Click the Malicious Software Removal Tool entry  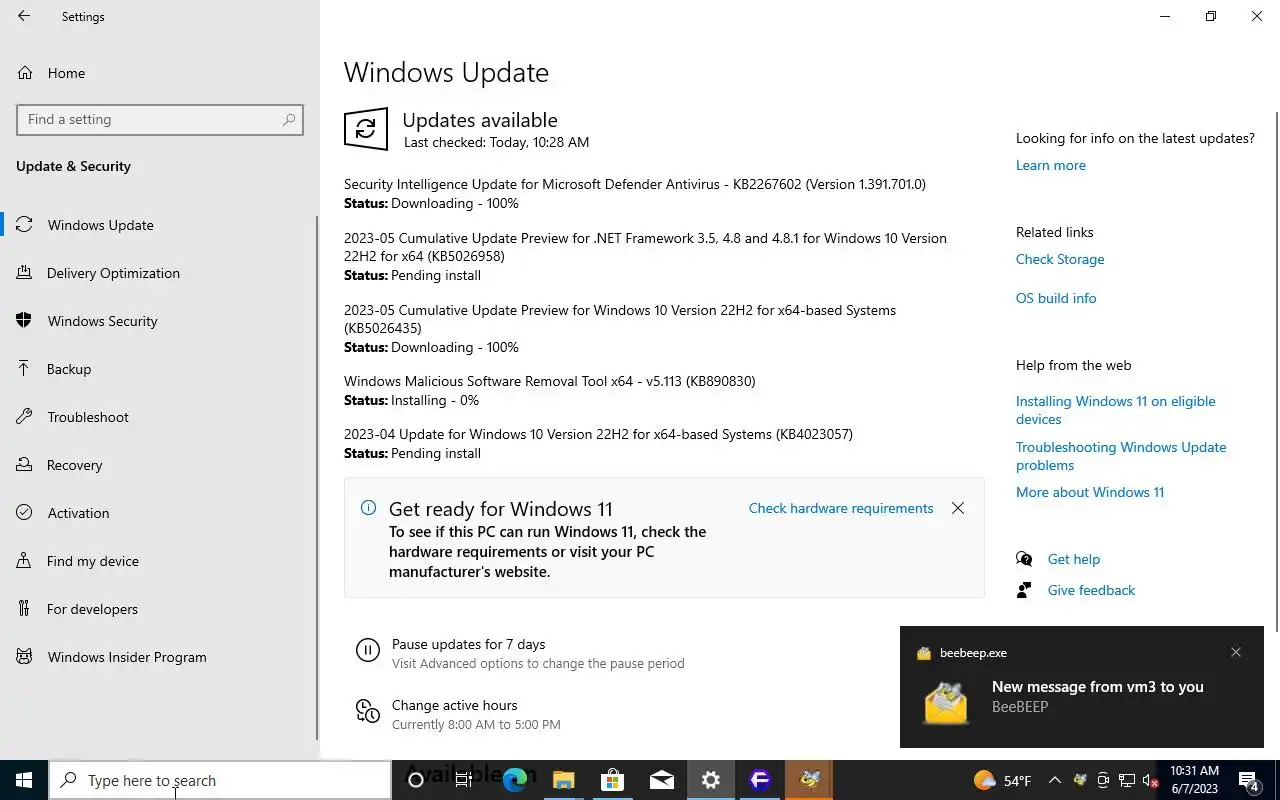point(550,390)
